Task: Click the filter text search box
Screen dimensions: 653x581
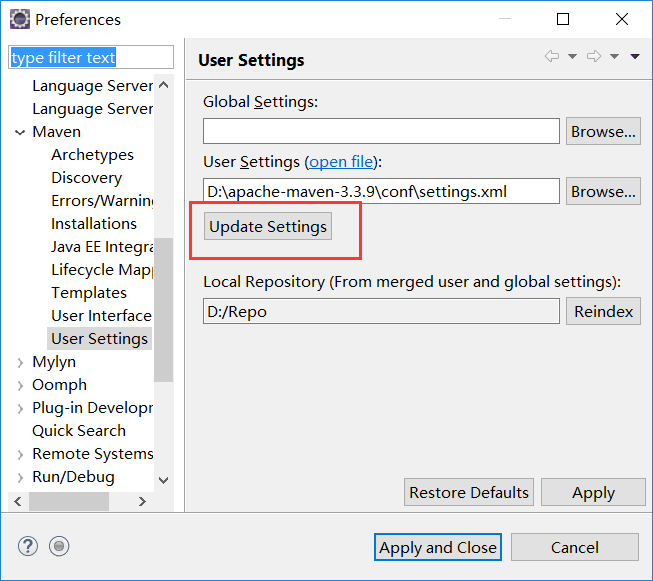Action: [x=91, y=58]
